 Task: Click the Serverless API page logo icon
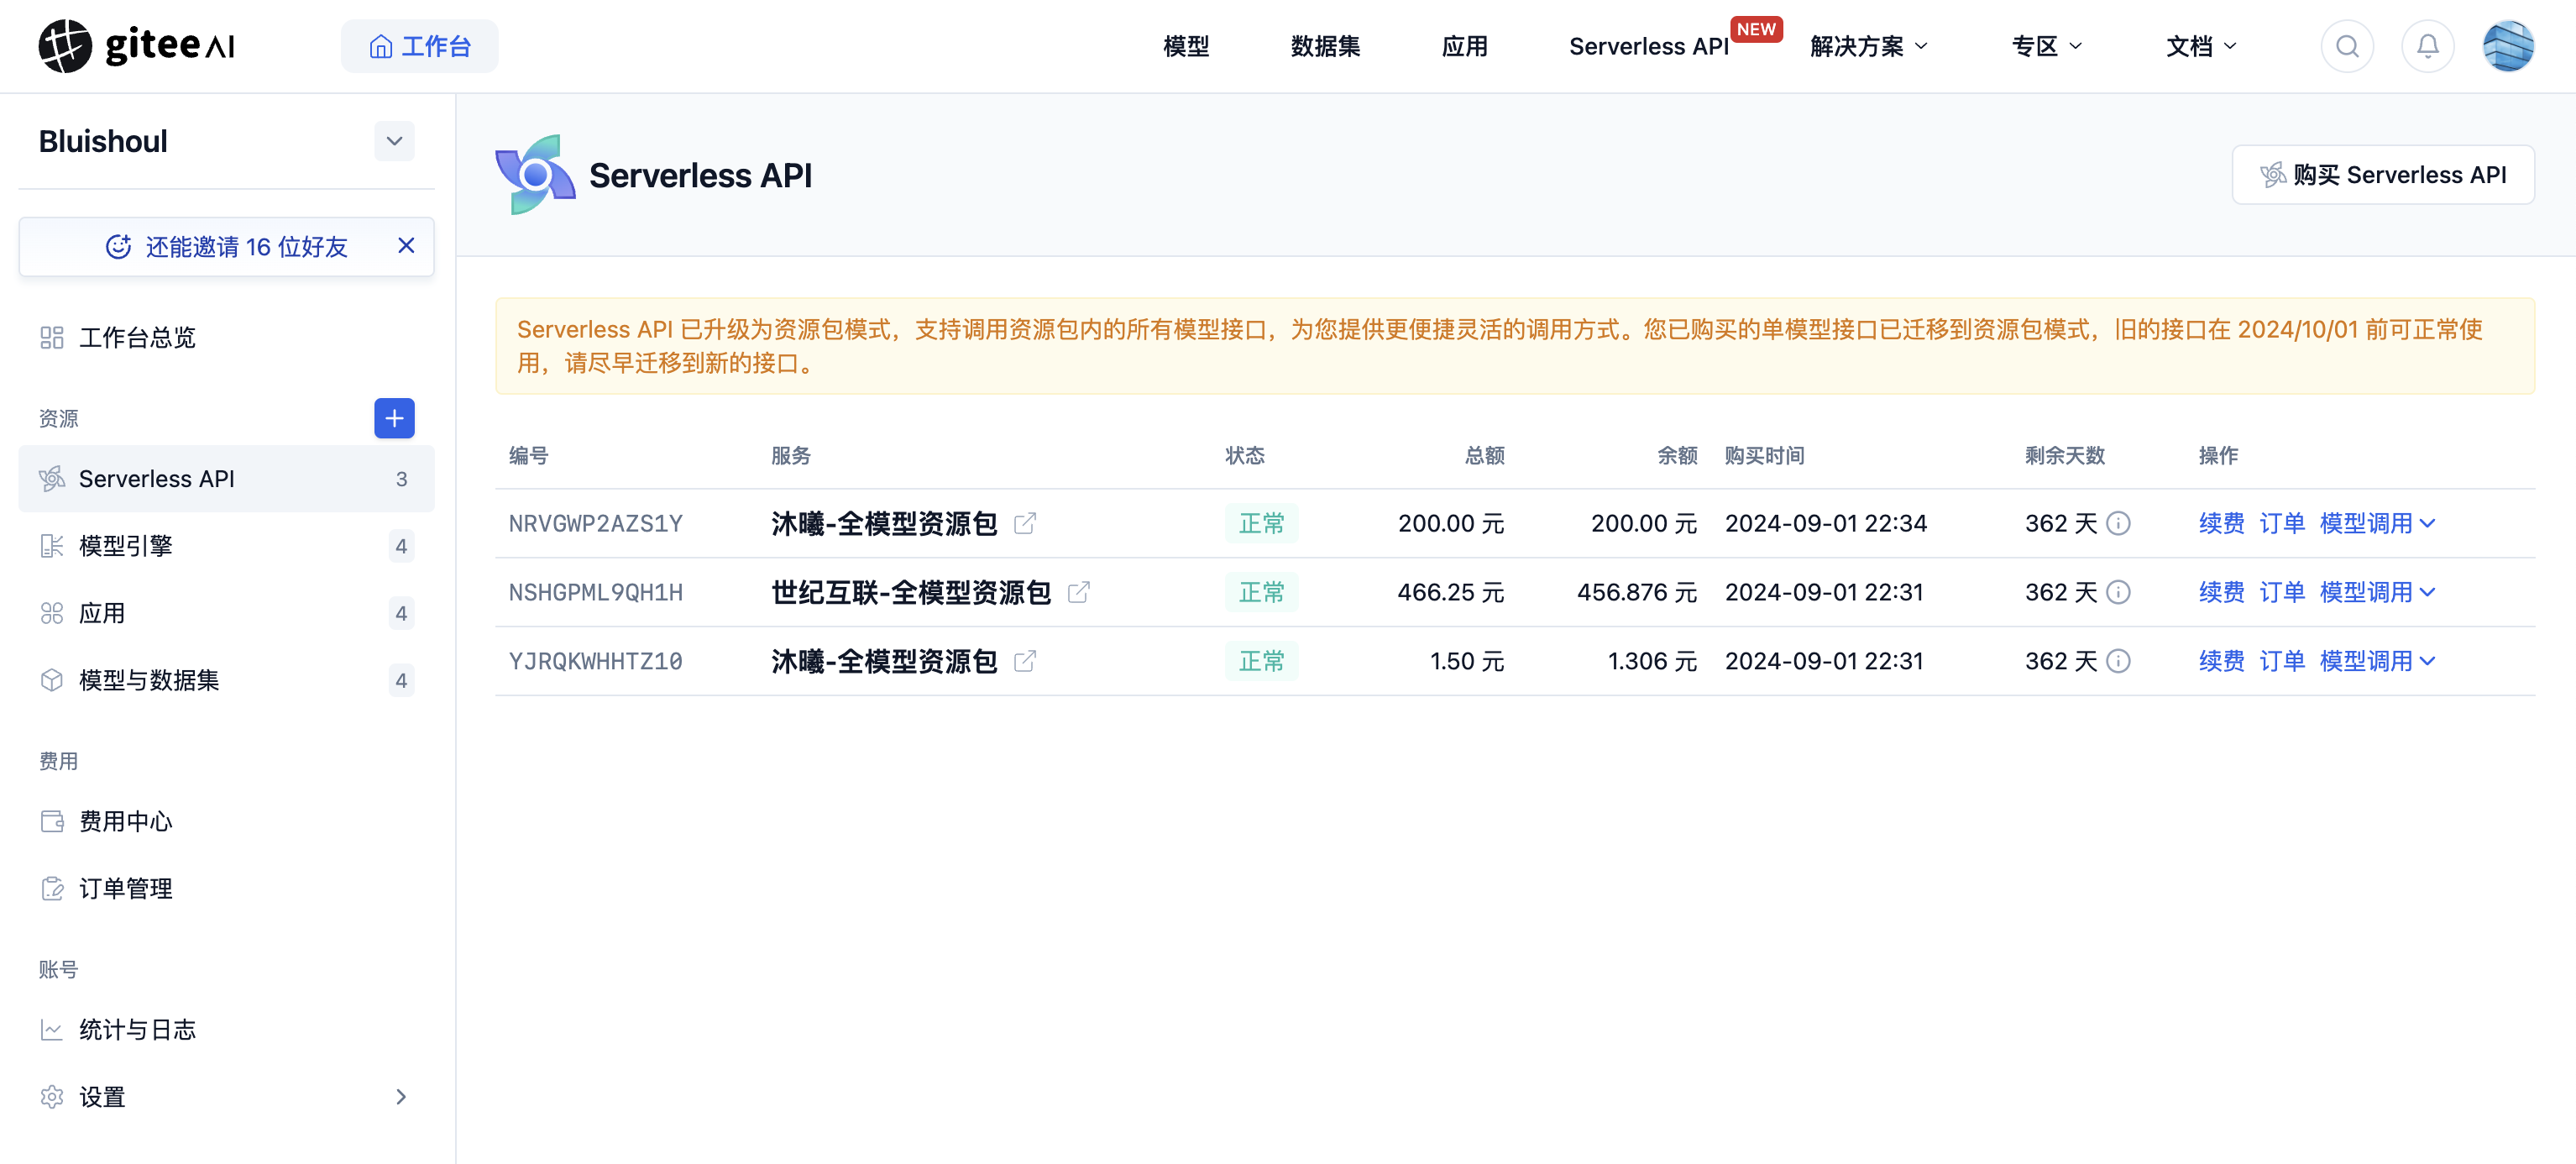[x=535, y=175]
